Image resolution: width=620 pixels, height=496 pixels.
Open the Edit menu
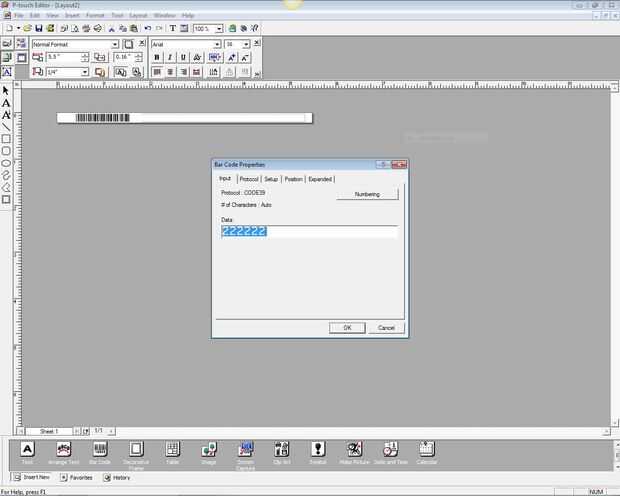click(x=35, y=15)
